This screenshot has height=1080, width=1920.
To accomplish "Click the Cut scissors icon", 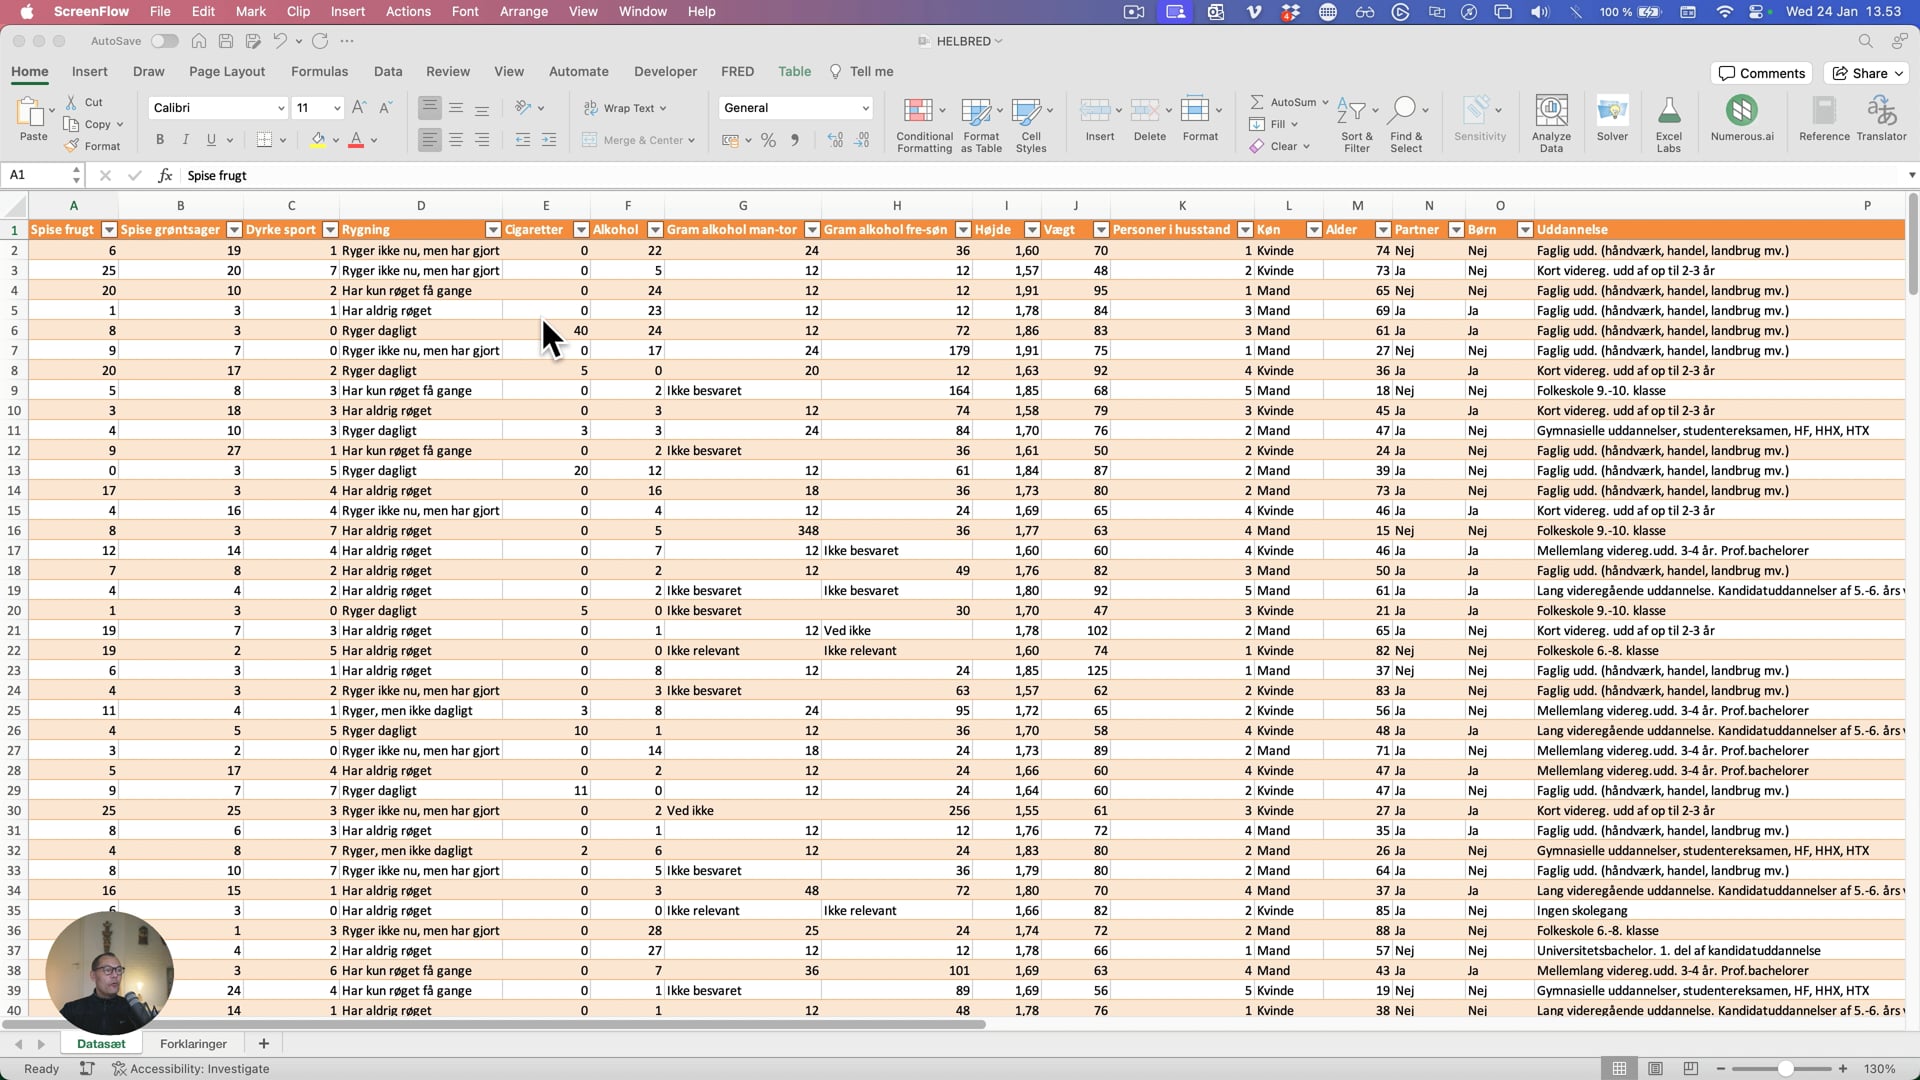I will click(71, 102).
